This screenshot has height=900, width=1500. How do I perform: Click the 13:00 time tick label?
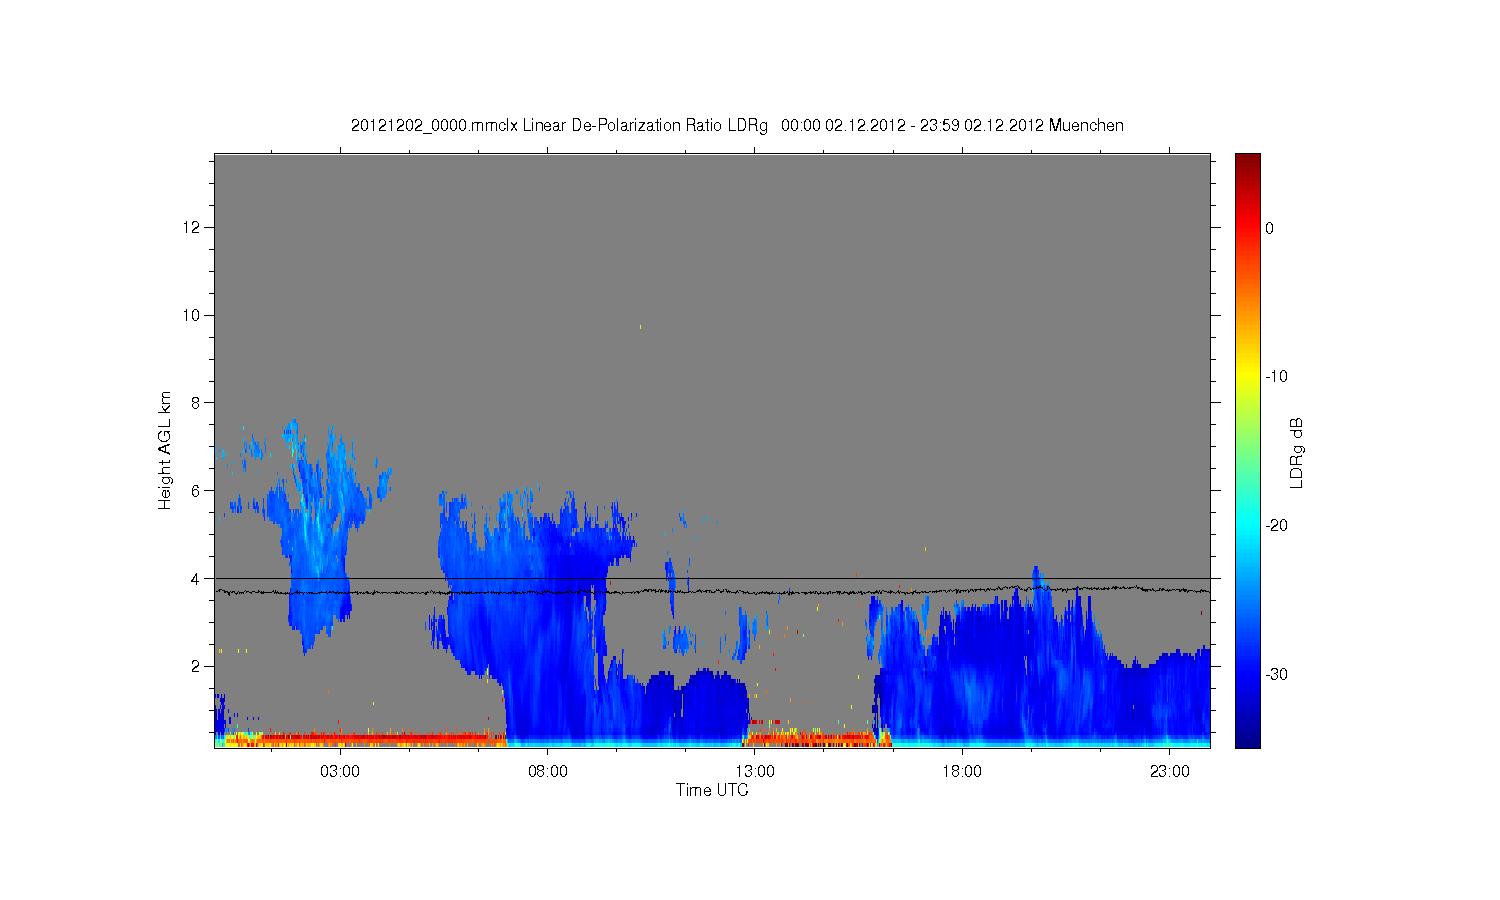click(755, 772)
